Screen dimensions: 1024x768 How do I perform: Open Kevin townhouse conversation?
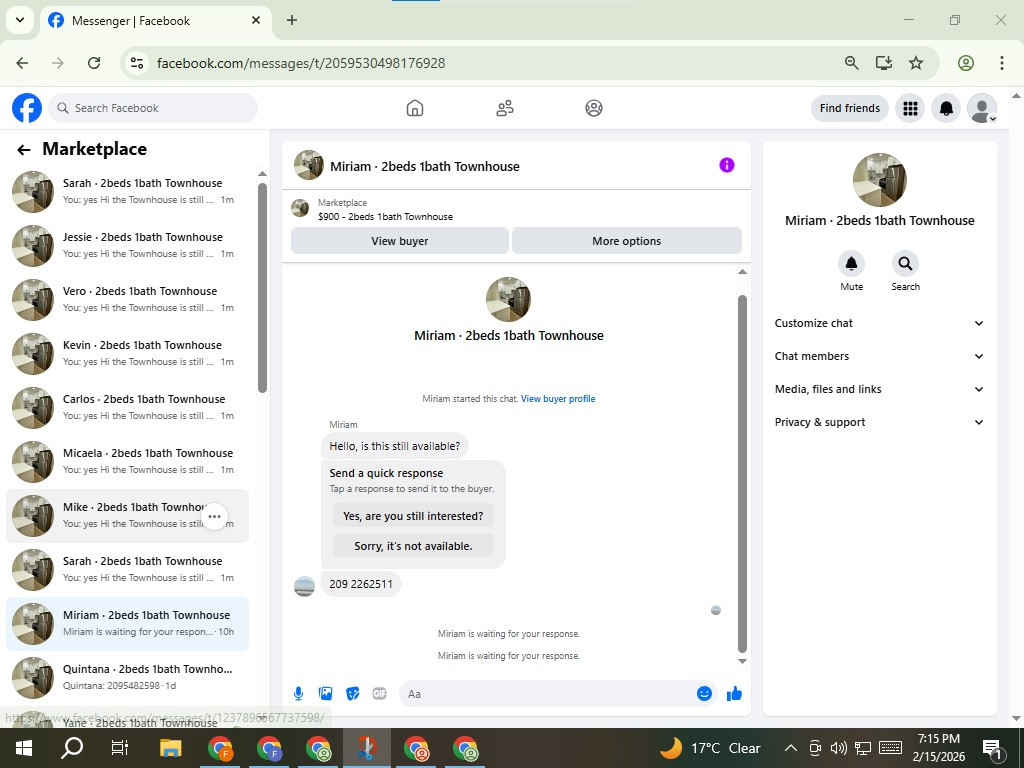click(127, 353)
